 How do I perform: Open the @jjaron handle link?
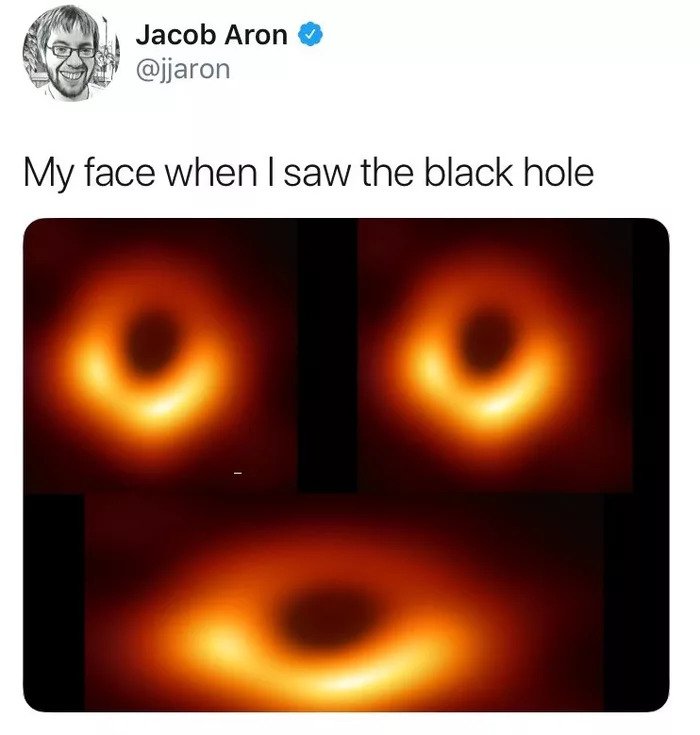pos(183,70)
